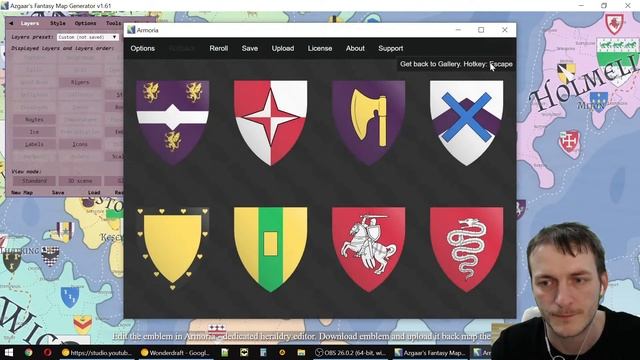Open the Options menu in Armoria
Screen dimensions: 640x360
pyautogui.click(x=142, y=48)
